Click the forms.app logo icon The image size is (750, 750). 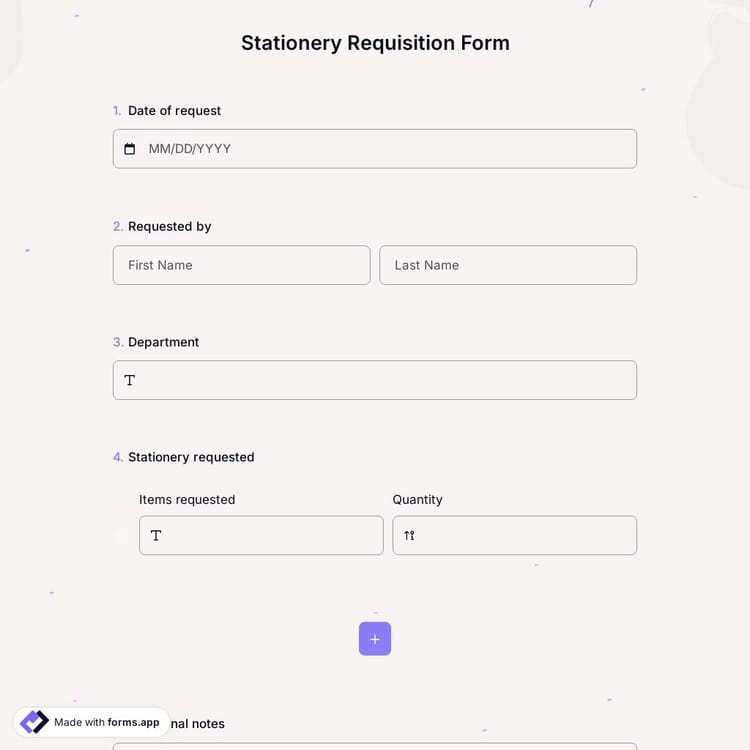point(34,722)
